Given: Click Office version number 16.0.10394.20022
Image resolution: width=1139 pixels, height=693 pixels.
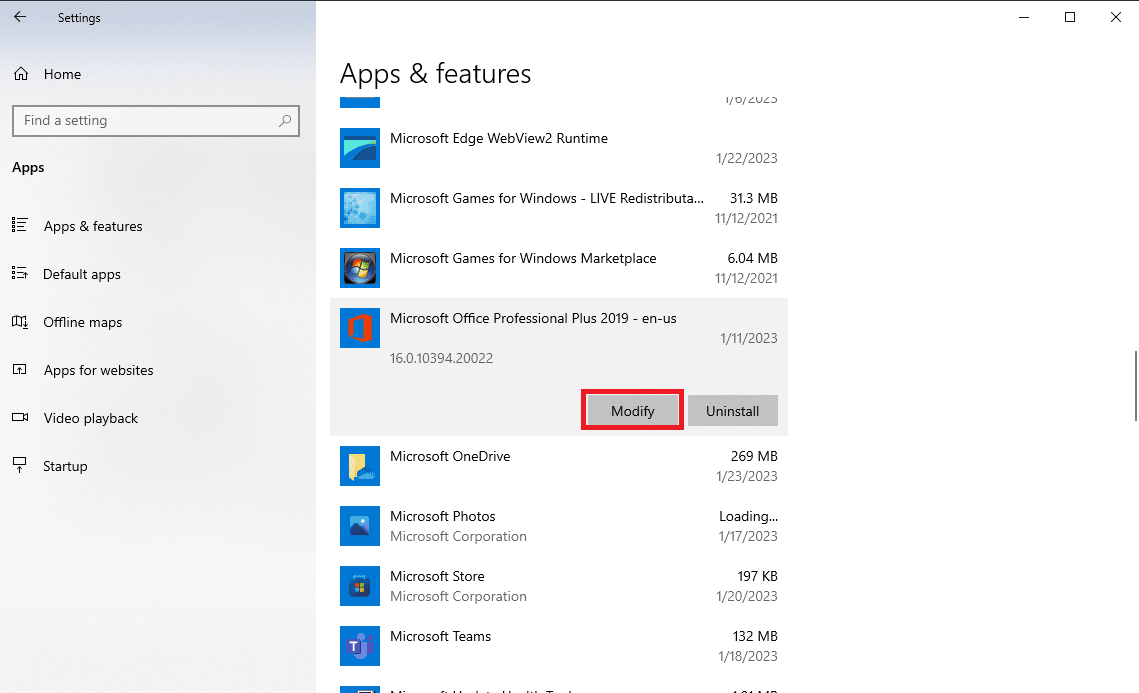Looking at the screenshot, I should point(442,358).
